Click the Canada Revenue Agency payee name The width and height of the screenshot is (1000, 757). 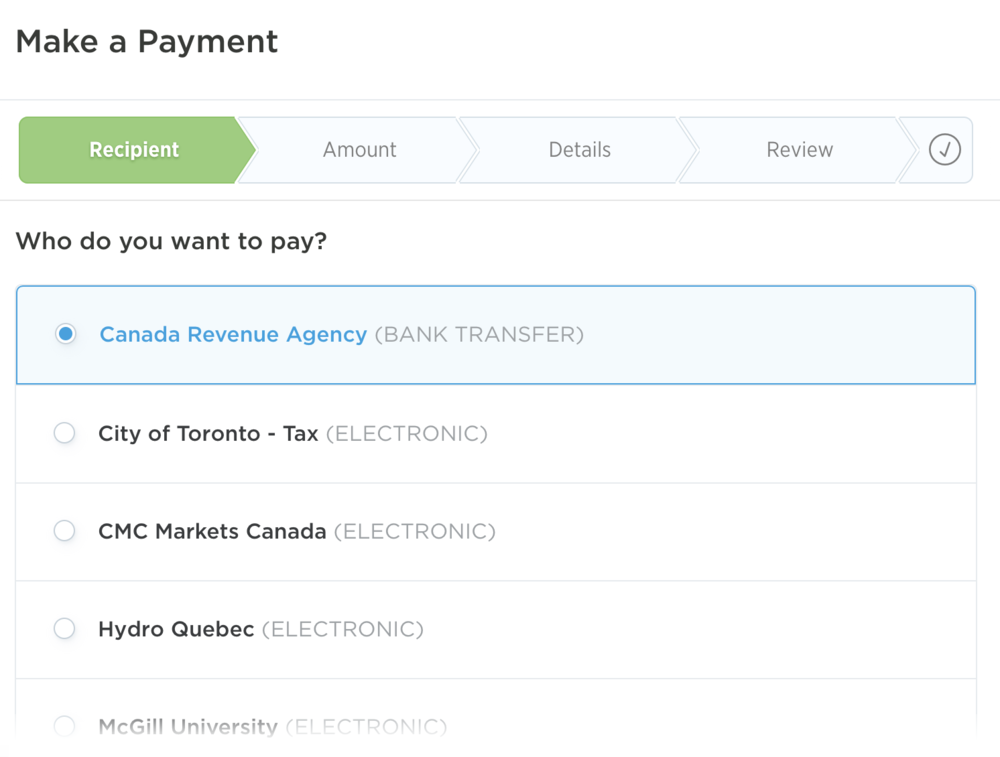(233, 334)
